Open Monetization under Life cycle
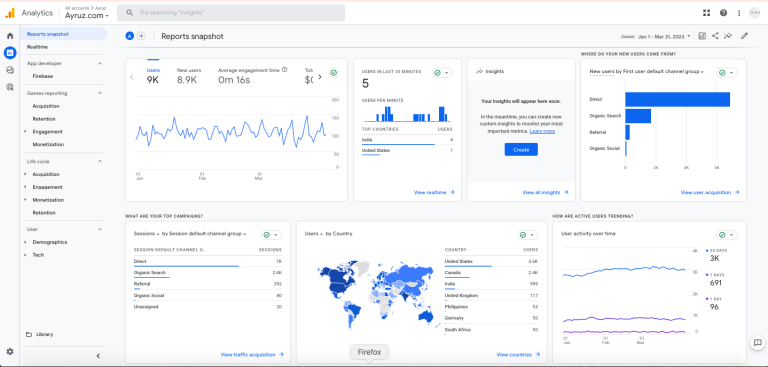This screenshot has height=367, width=768. pyautogui.click(x=48, y=200)
